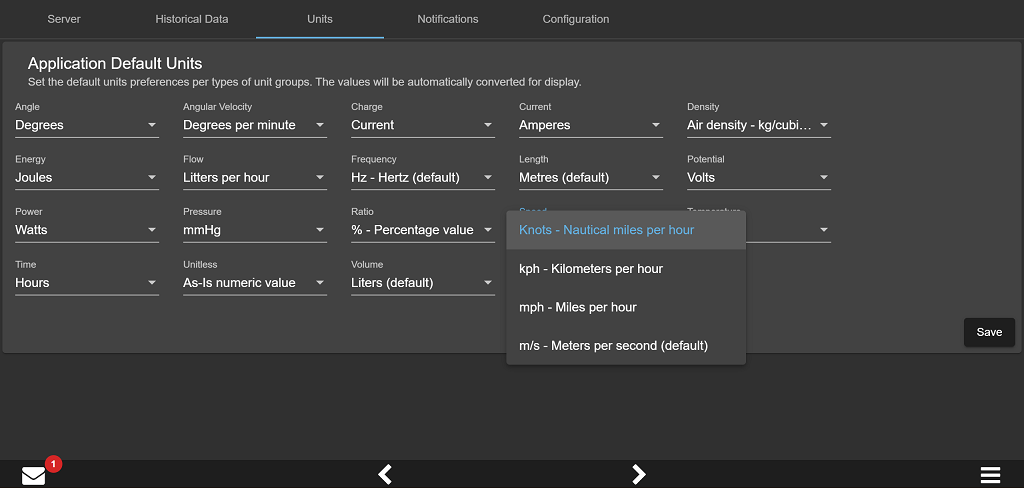Open the Historical Data tab
The width and height of the screenshot is (1024, 488).
point(192,19)
